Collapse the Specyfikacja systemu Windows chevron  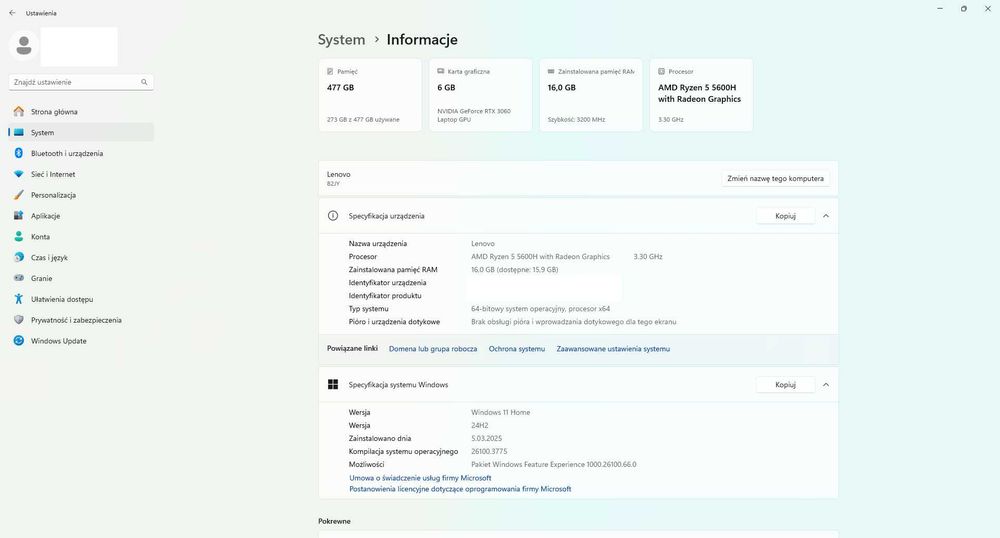826,385
